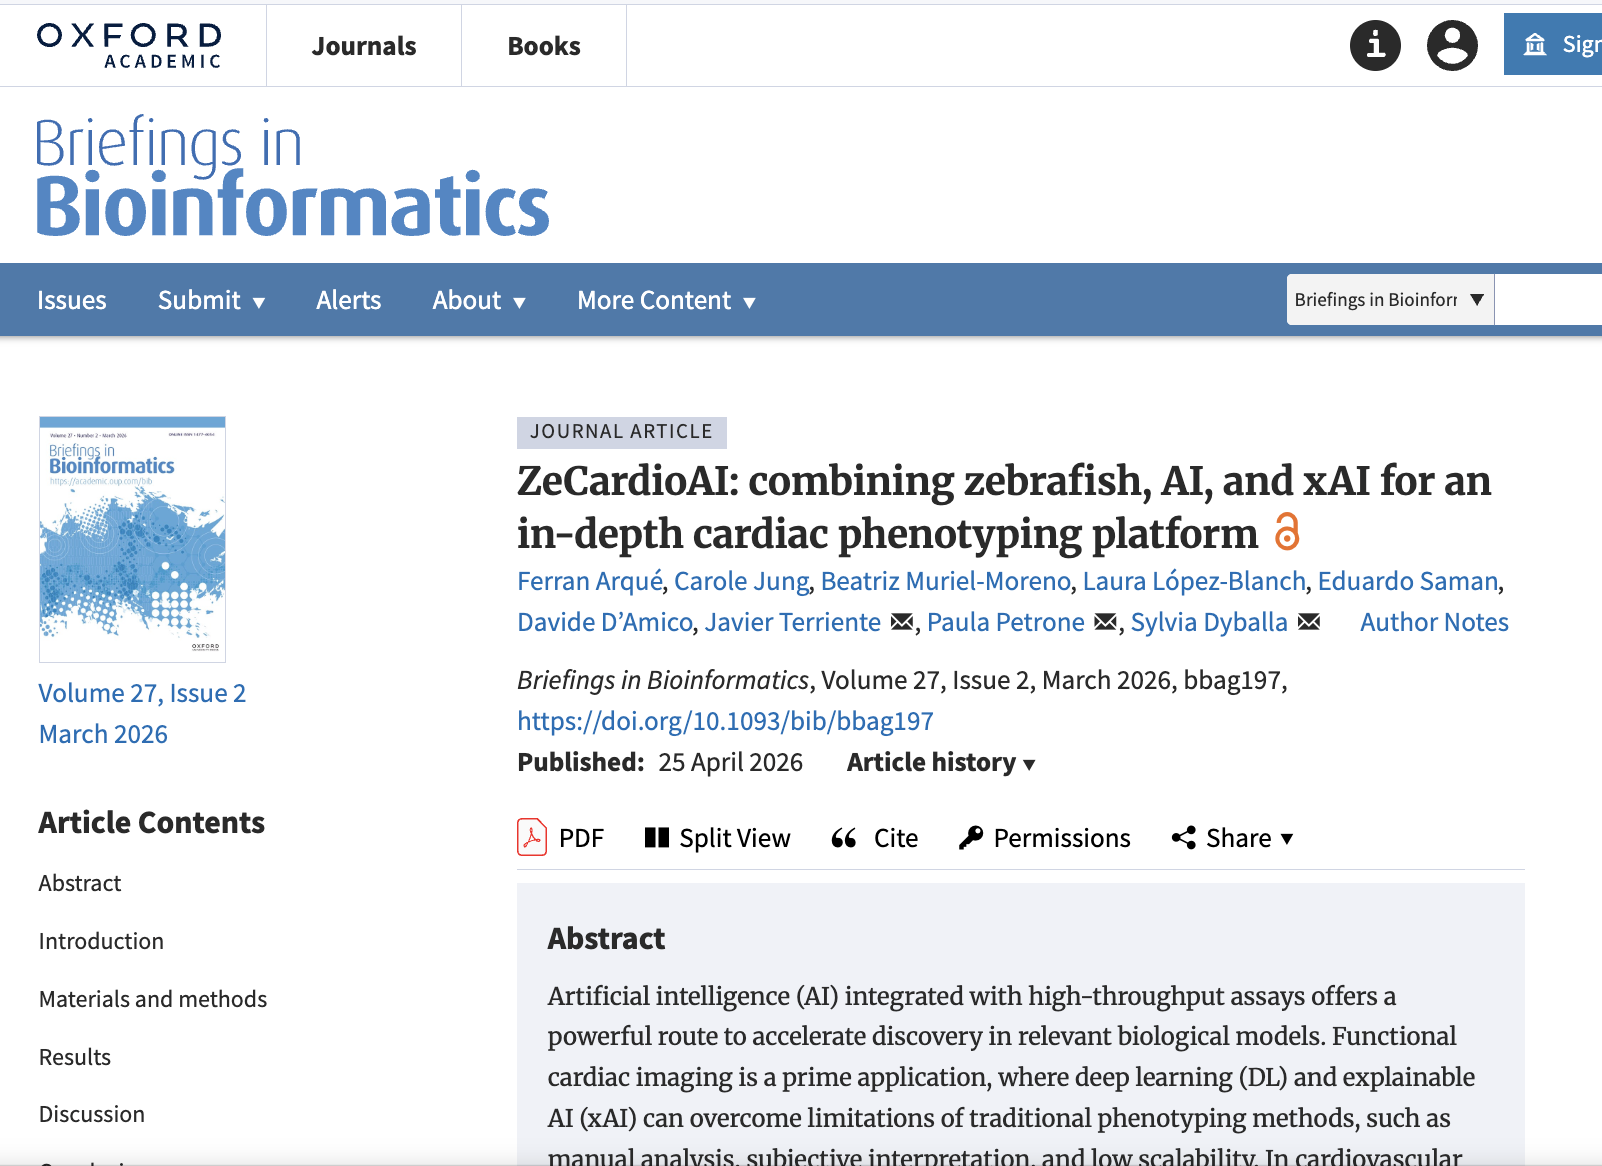Screen dimensions: 1602x1166
Task: Open author Paula Petrone's details
Action: 1006,622
